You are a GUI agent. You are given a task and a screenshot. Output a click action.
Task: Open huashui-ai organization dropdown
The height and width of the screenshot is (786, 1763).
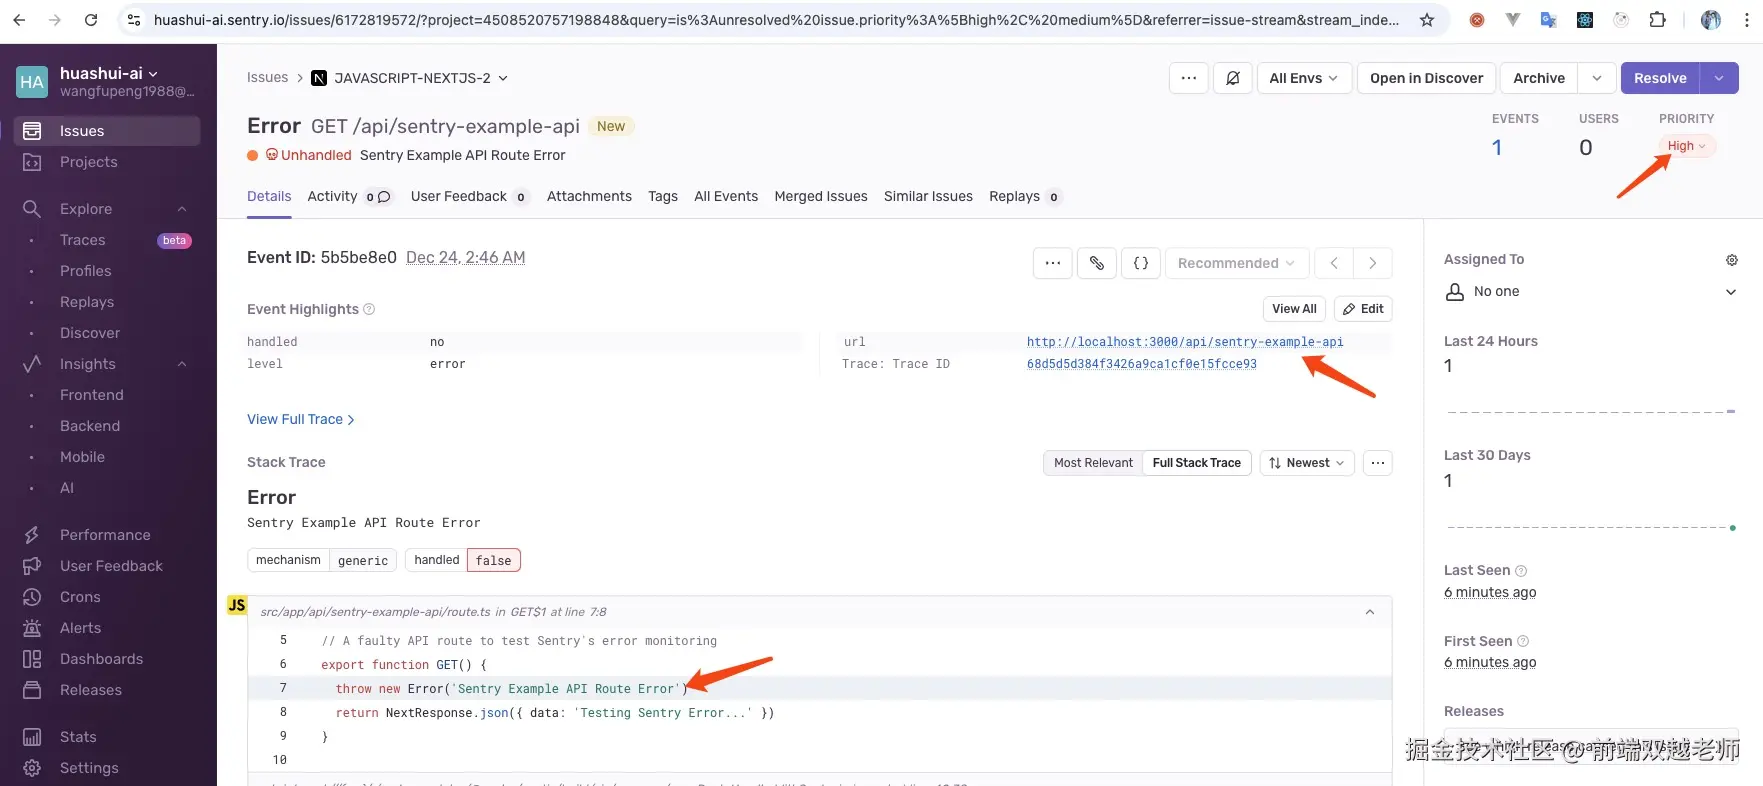click(x=109, y=73)
